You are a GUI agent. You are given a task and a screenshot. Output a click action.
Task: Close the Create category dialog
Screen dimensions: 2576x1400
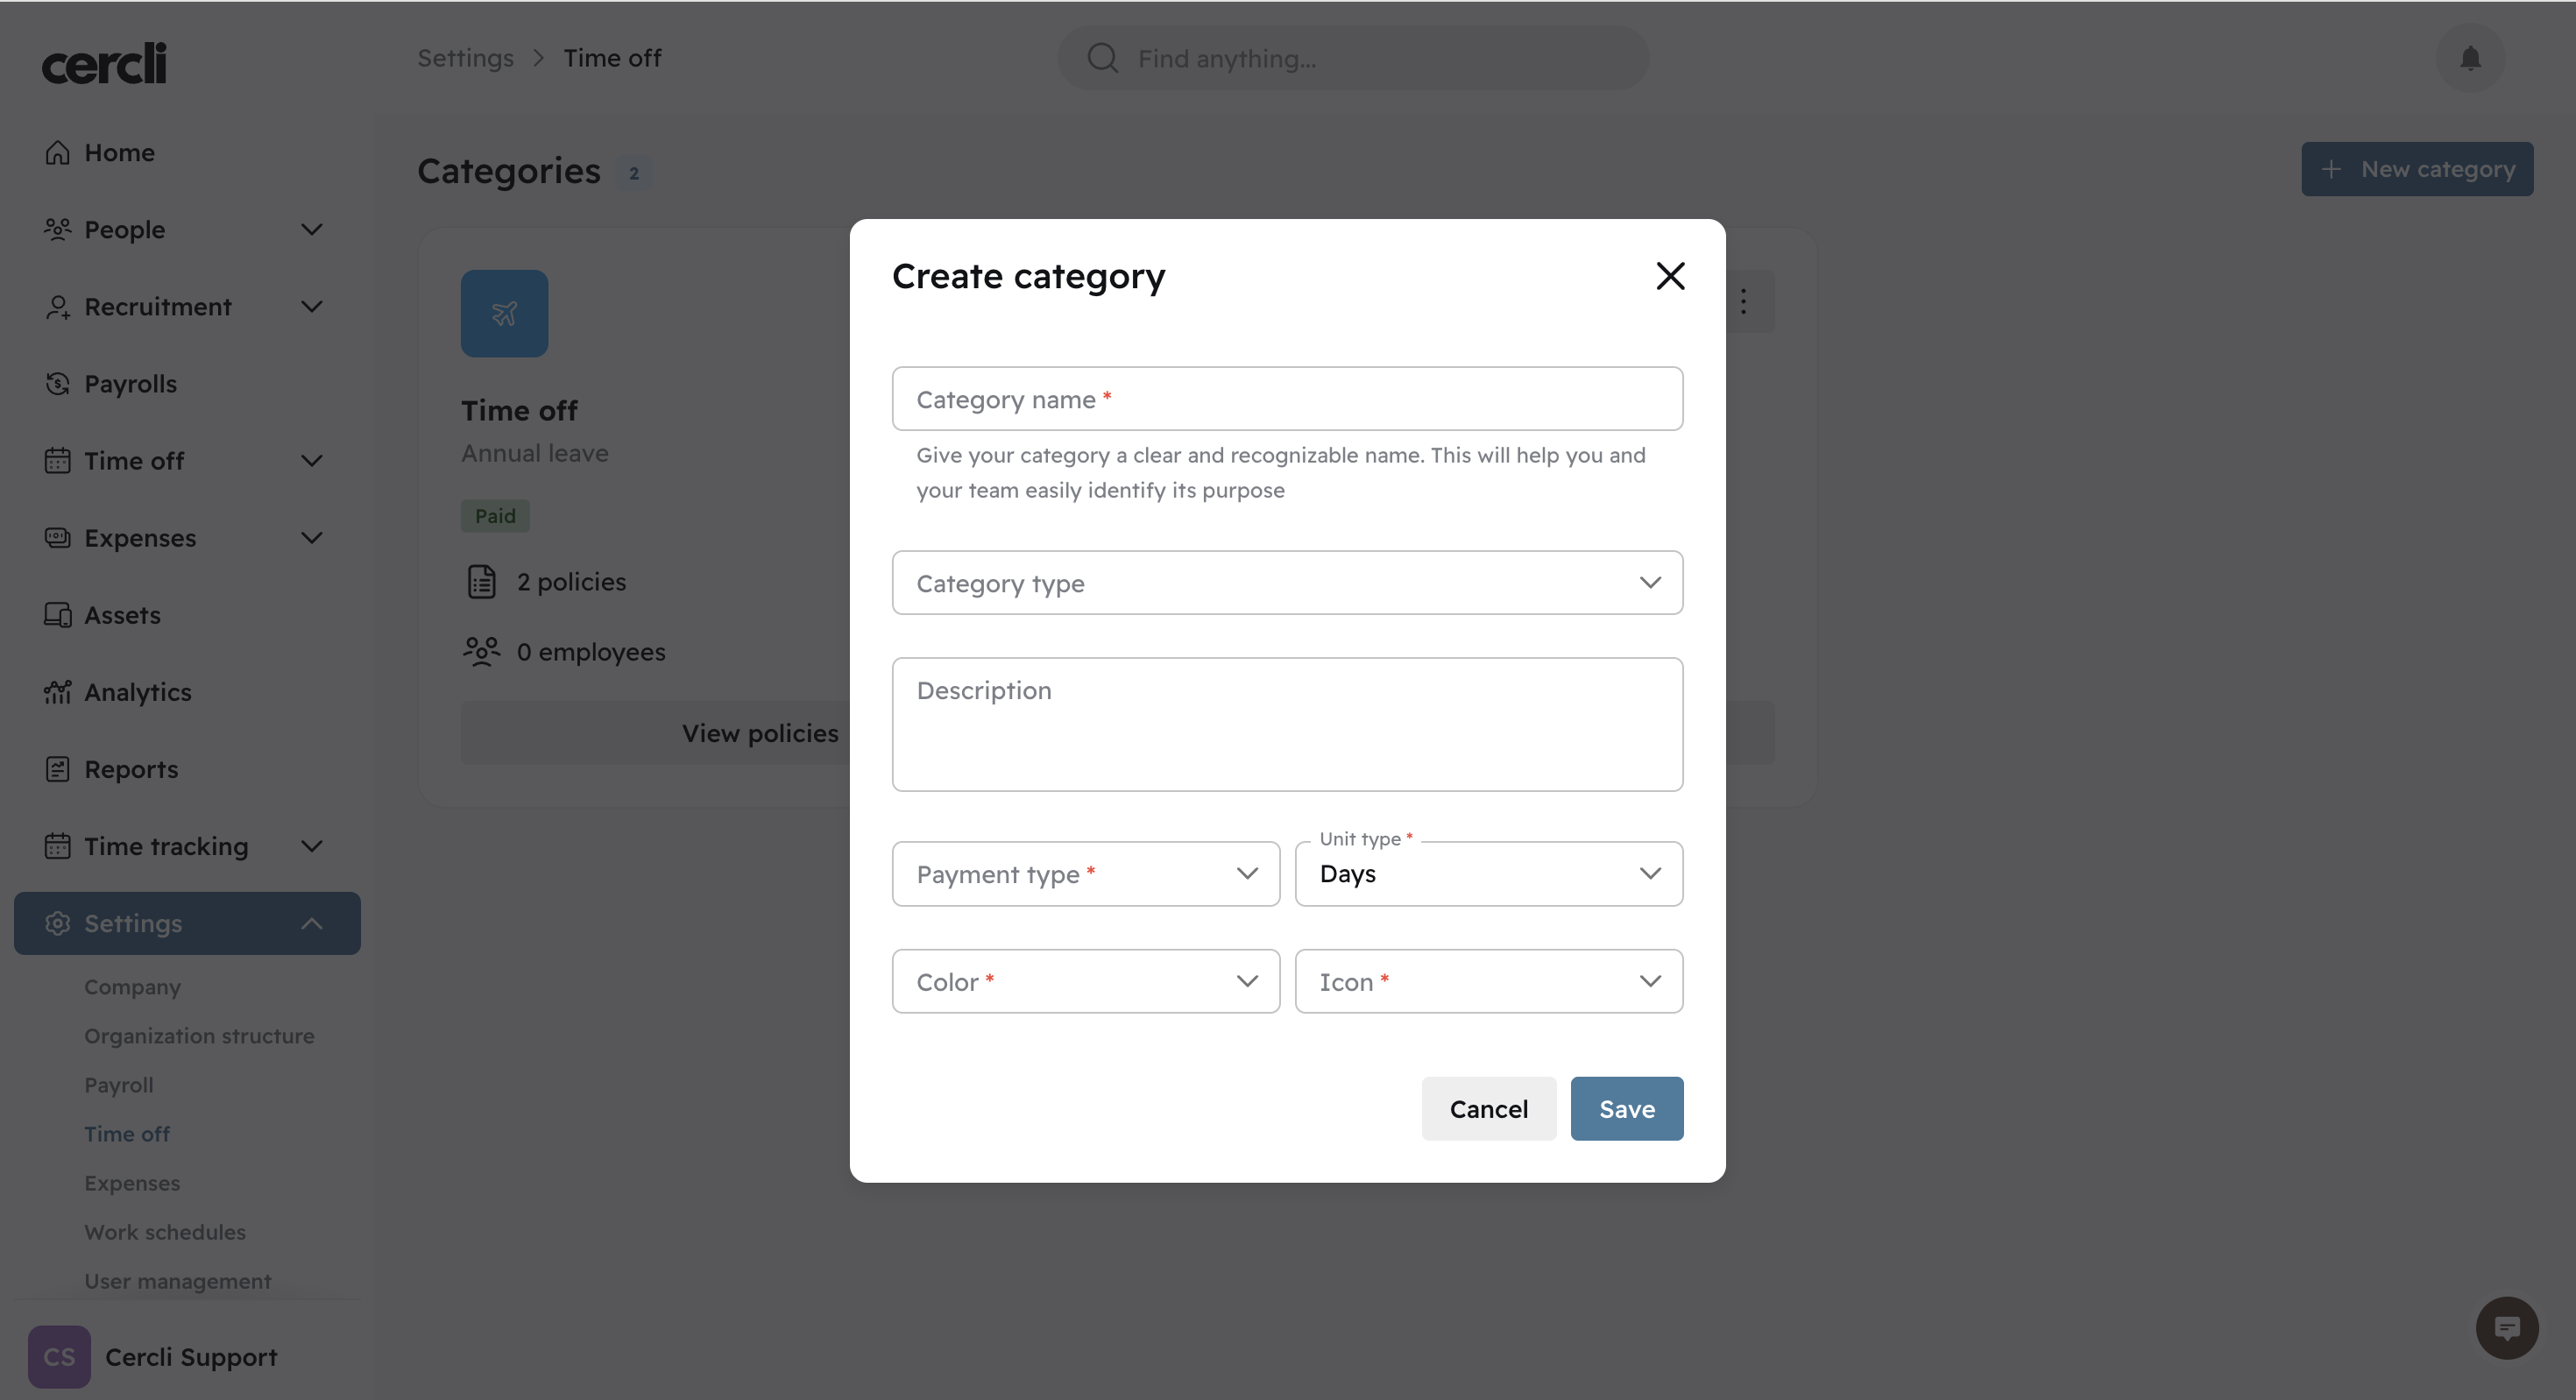[1670, 276]
